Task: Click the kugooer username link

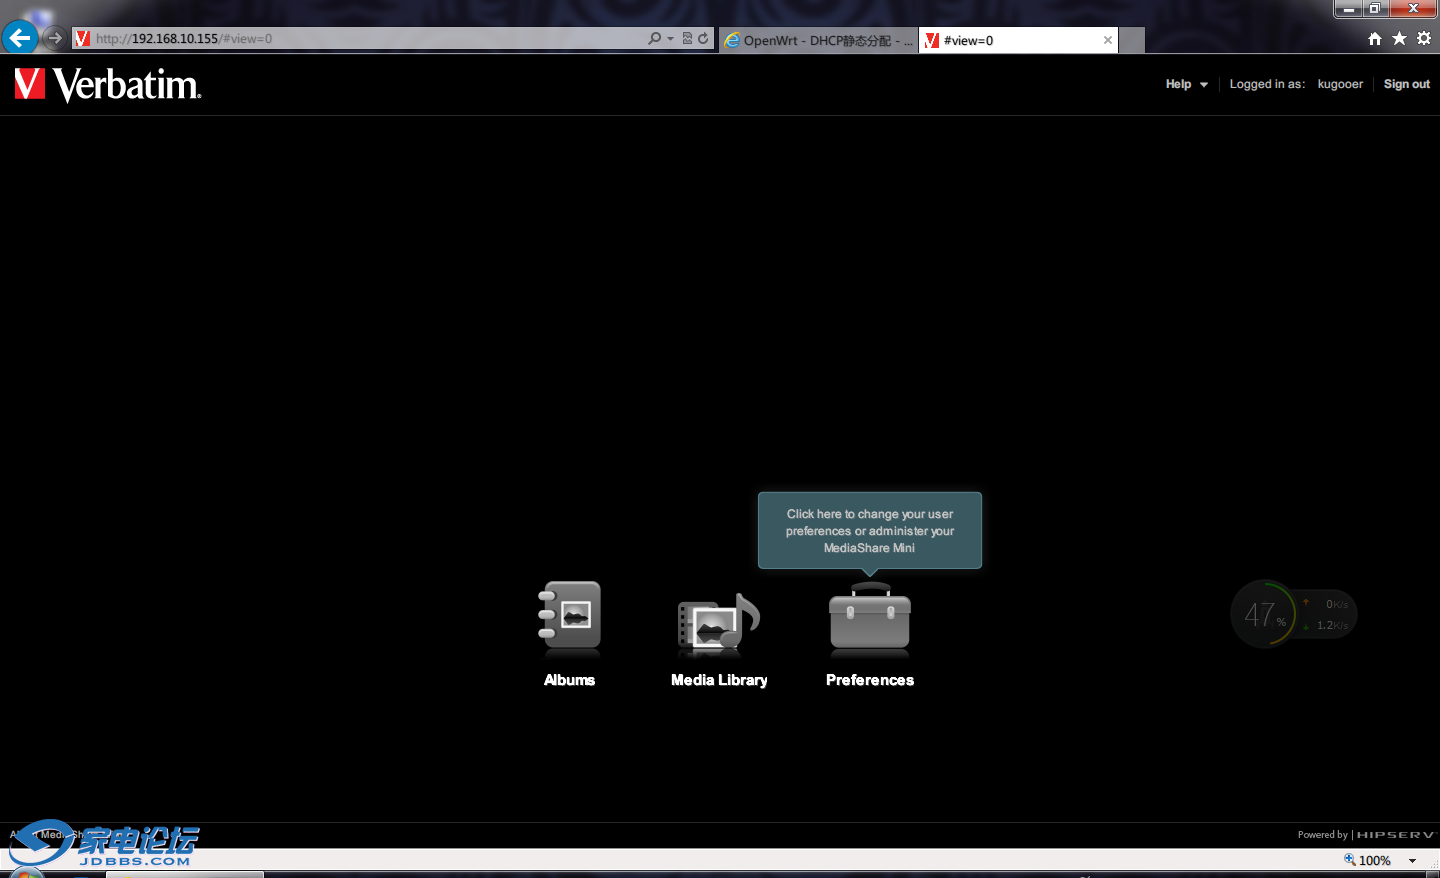Action: click(x=1340, y=84)
